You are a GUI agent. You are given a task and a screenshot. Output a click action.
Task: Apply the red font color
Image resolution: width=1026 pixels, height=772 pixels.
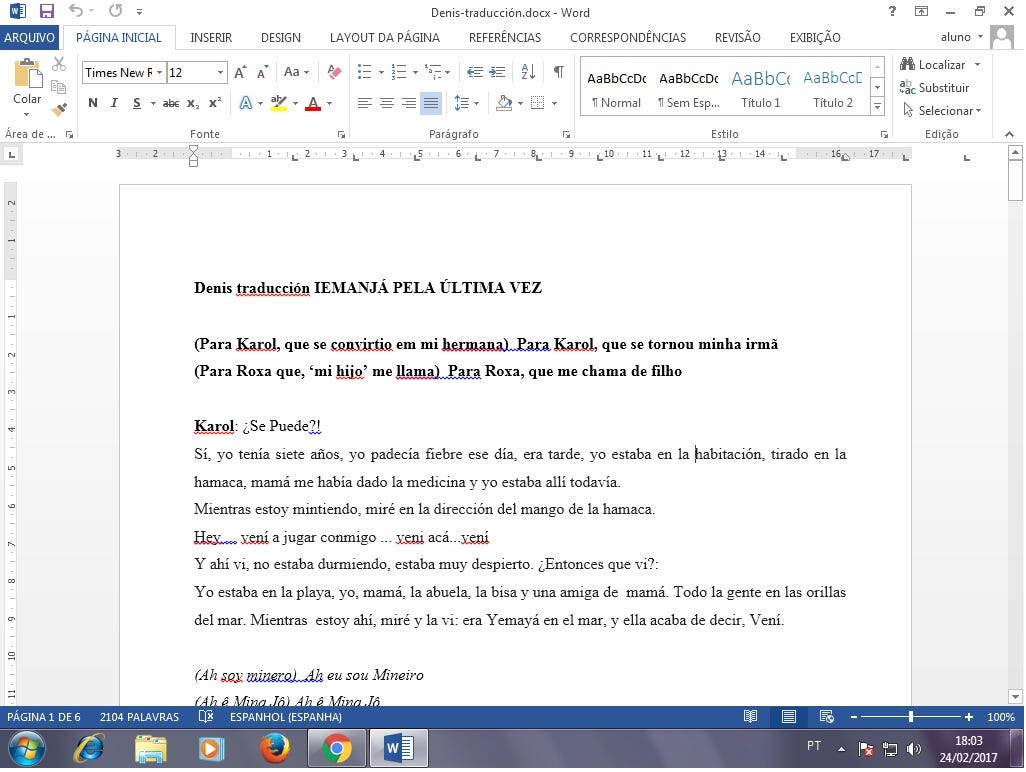tap(313, 103)
